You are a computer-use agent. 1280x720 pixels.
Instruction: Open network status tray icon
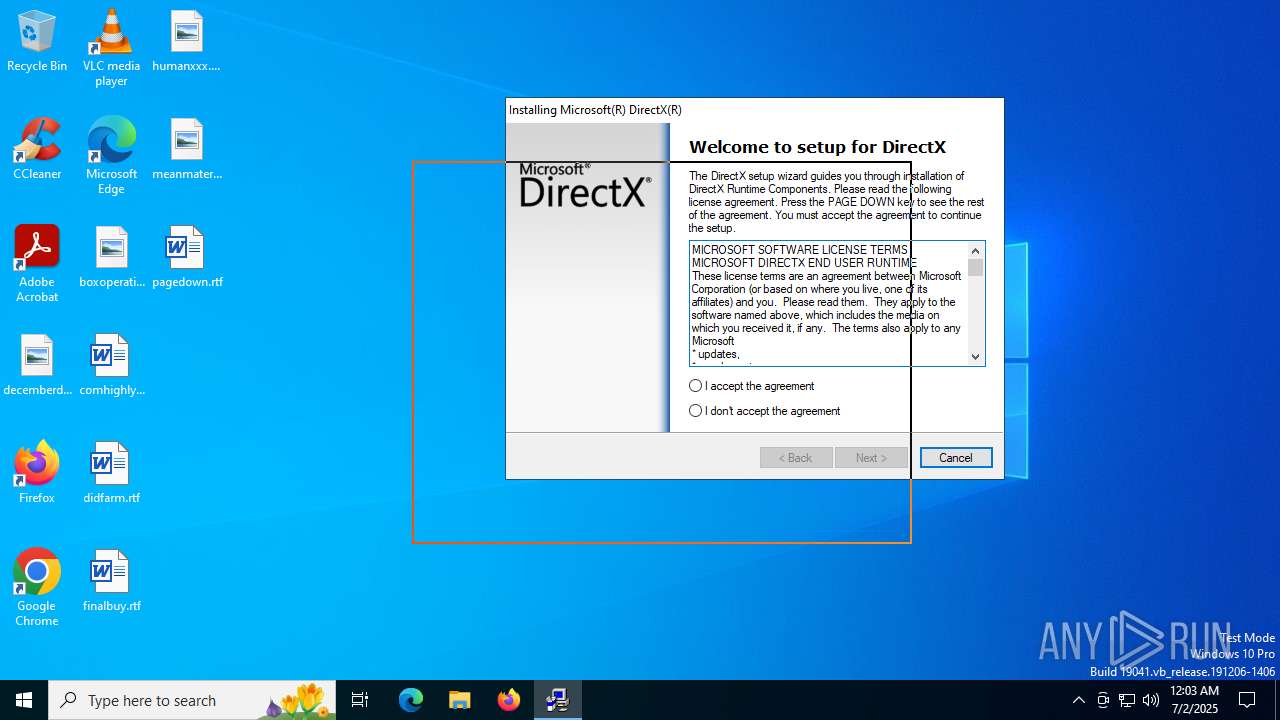pyautogui.click(x=1127, y=700)
